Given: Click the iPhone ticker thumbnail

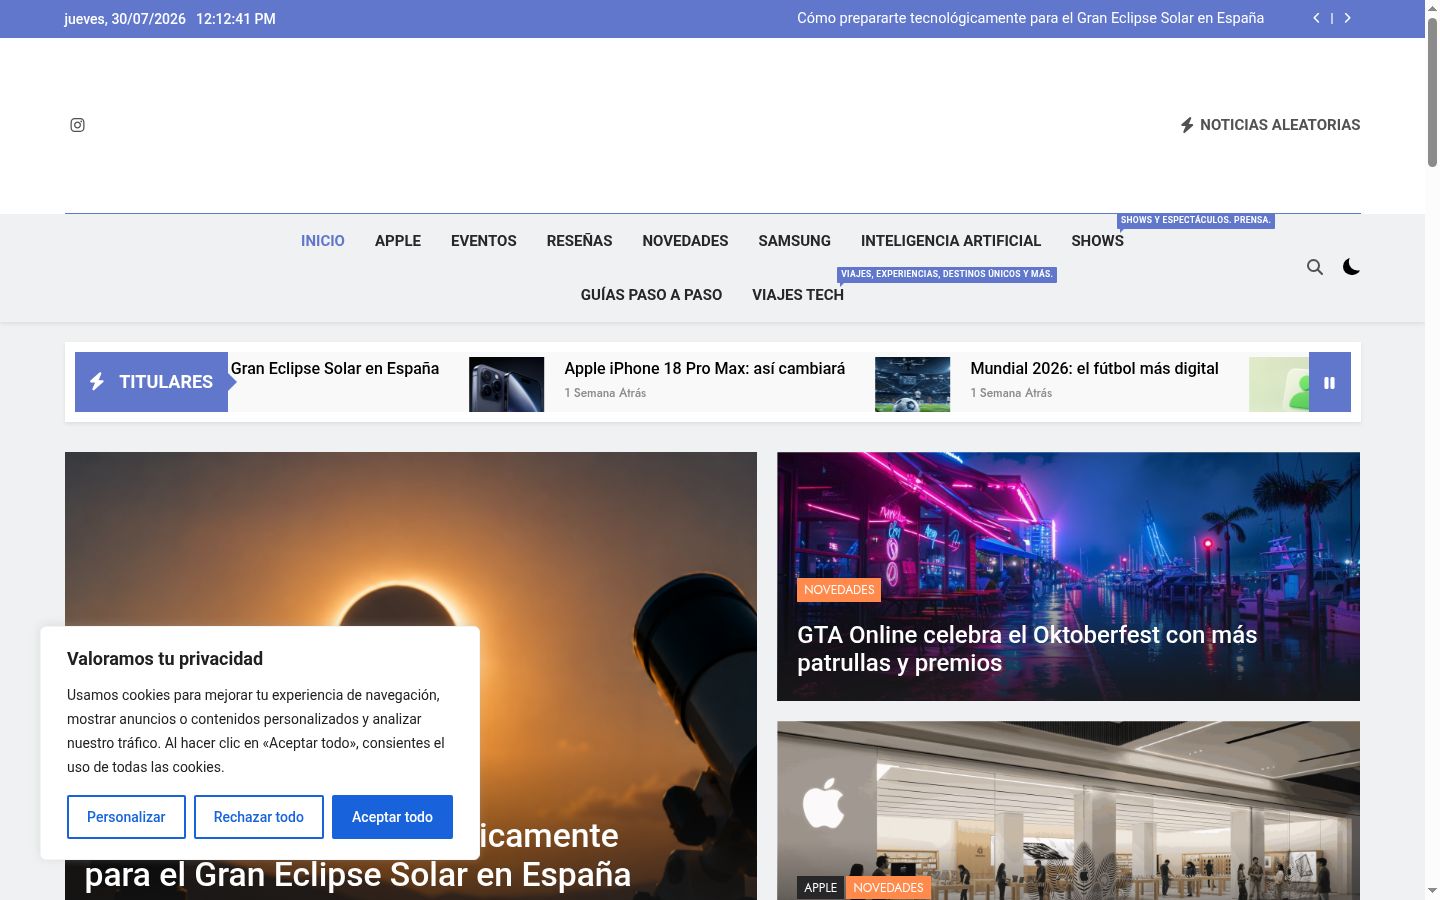Looking at the screenshot, I should 507,384.
